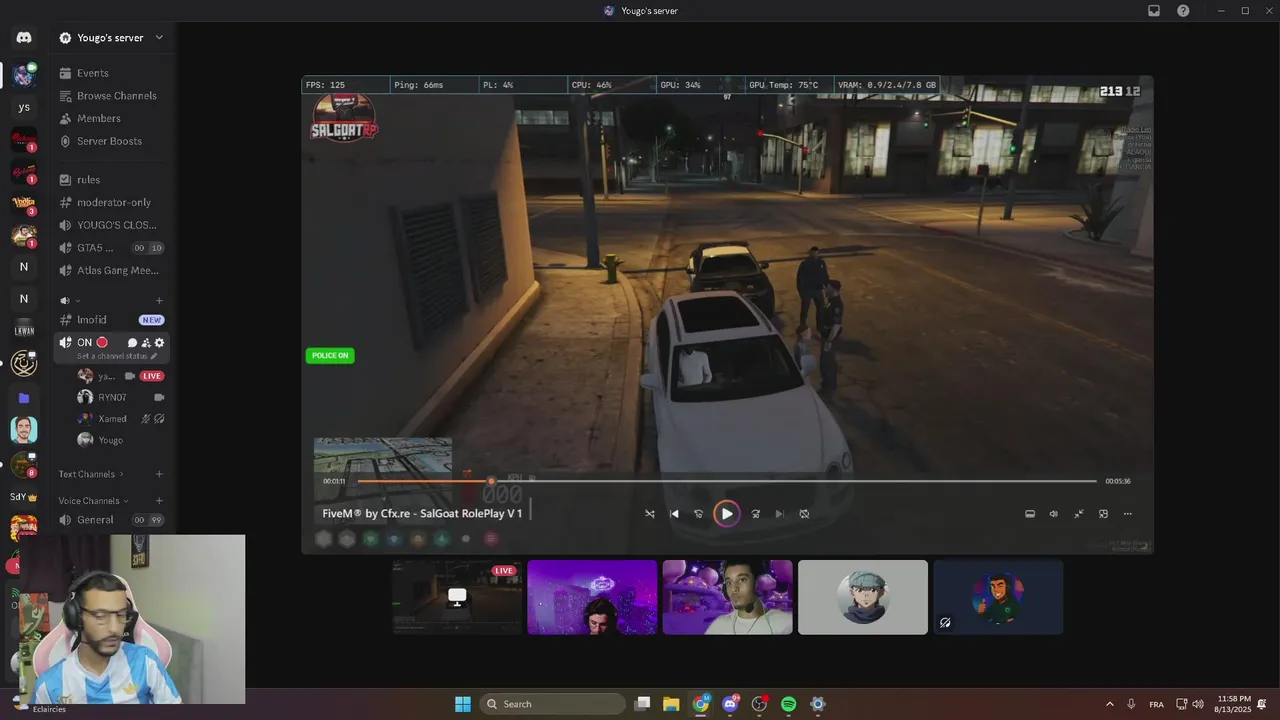The width and height of the screenshot is (1280, 720).
Task: Open the Members list
Action: click(x=111, y=118)
